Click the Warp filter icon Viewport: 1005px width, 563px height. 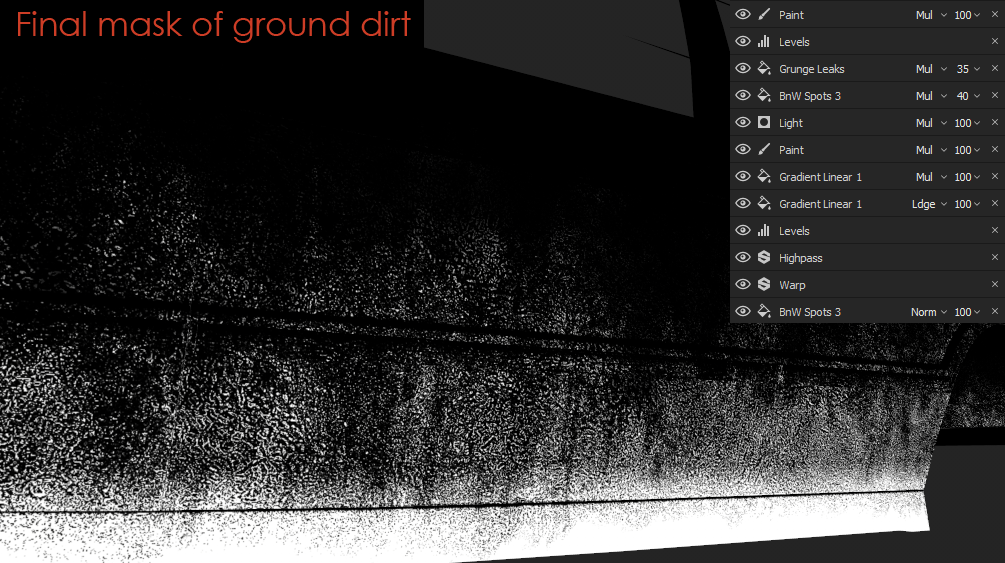pyautogui.click(x=763, y=284)
